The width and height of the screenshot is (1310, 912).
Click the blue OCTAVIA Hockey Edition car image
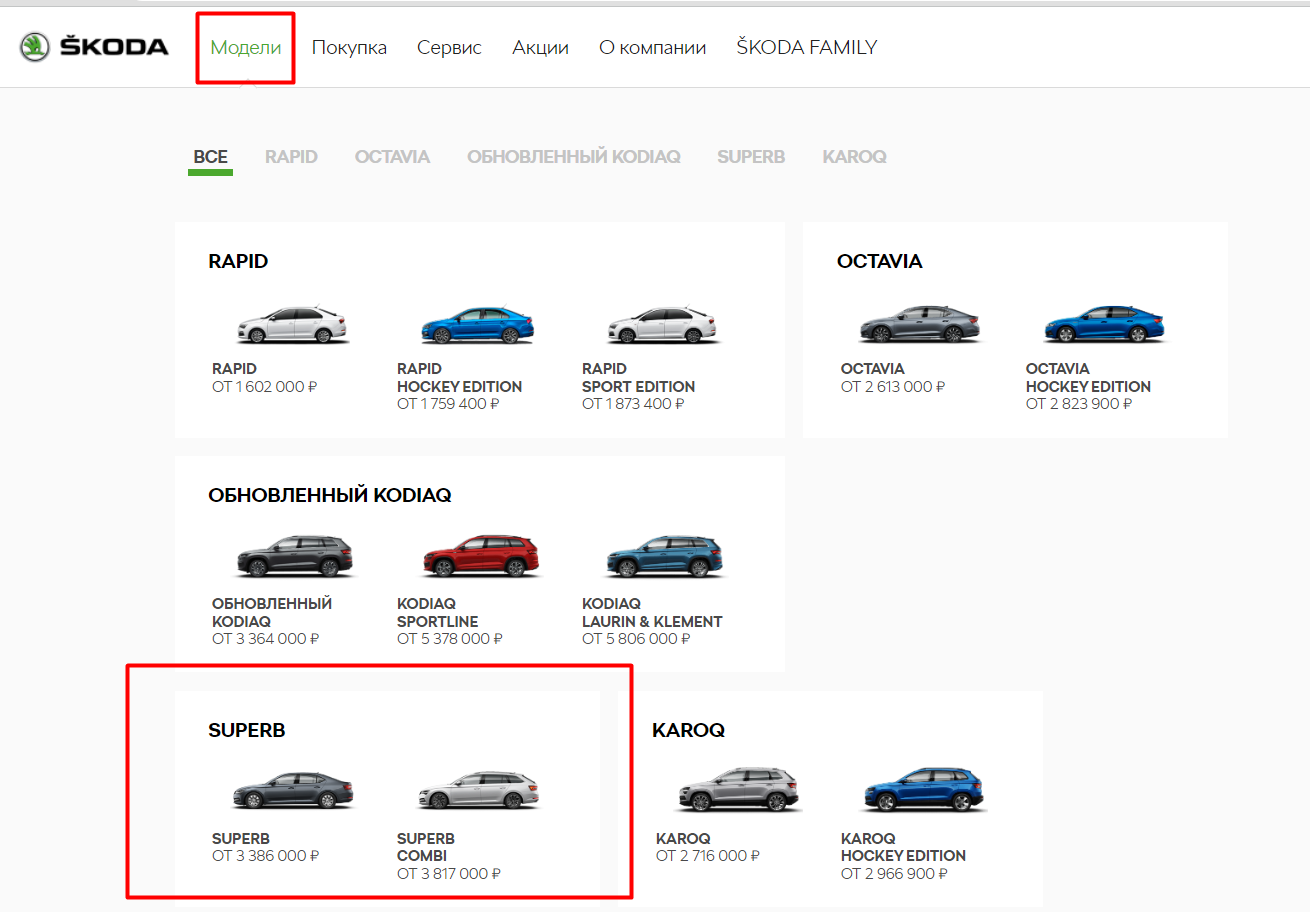tap(1106, 325)
